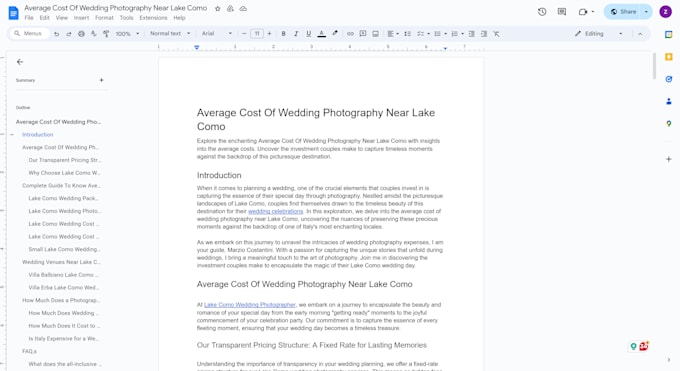Add a comment from toolbar
The height and width of the screenshot is (371, 680).
point(363,33)
